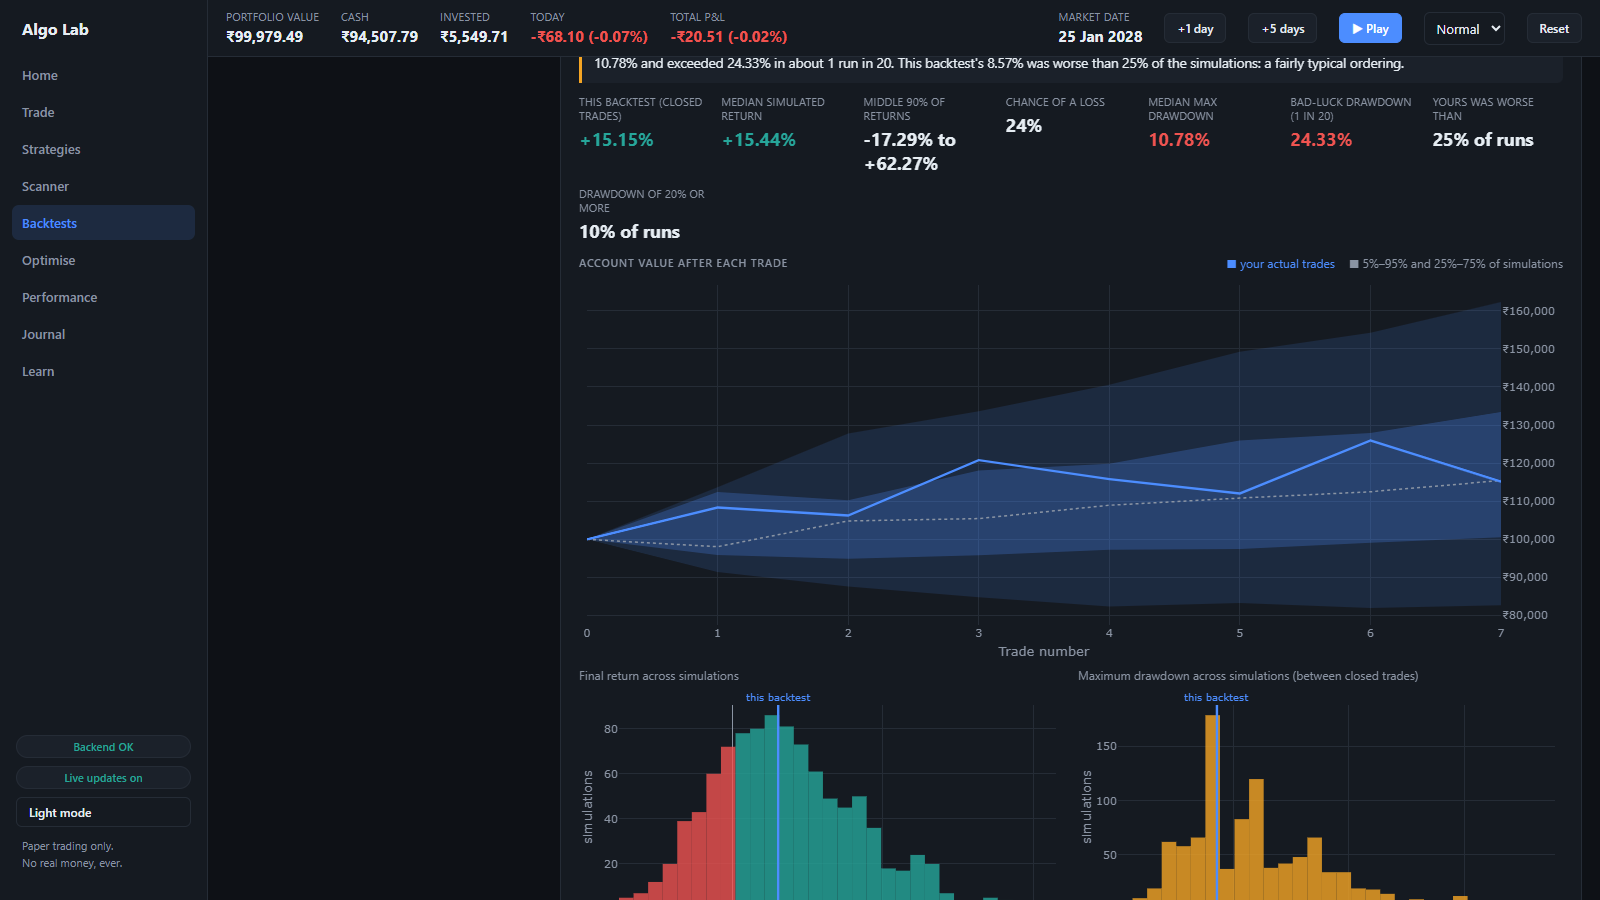This screenshot has width=1600, height=900.
Task: Advance the market by +5 days
Action: (x=1283, y=29)
